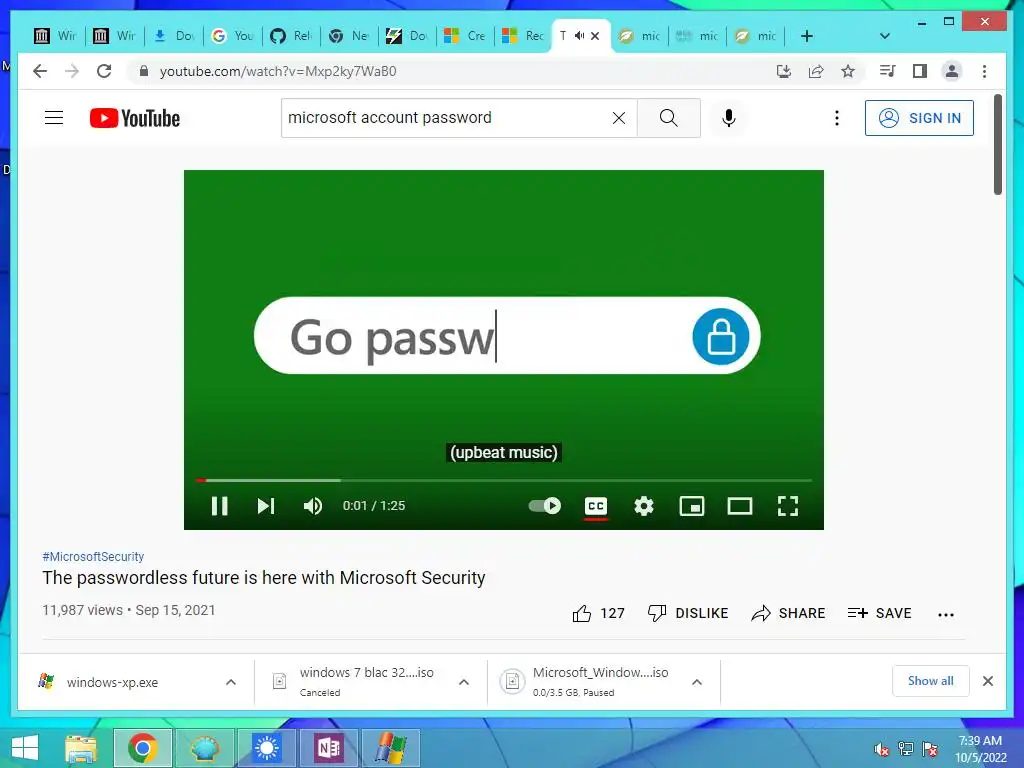1024x768 pixels.
Task: Reload the current page
Action: click(x=104, y=71)
